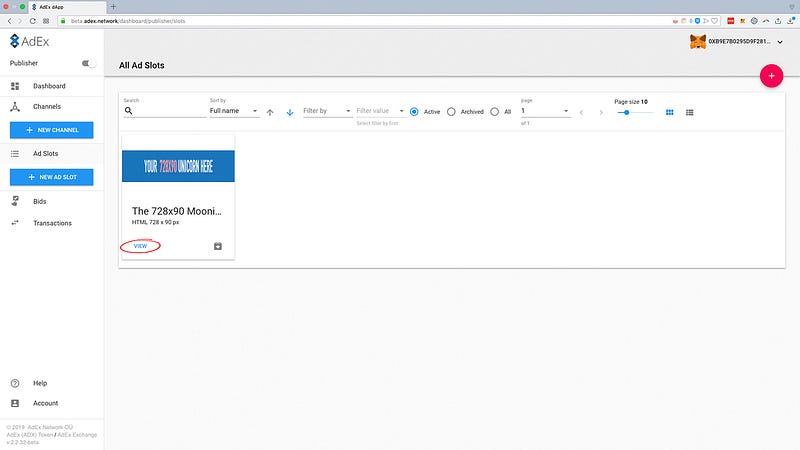The height and width of the screenshot is (450, 800).
Task: Click the Help question mark icon
Action: [15, 383]
